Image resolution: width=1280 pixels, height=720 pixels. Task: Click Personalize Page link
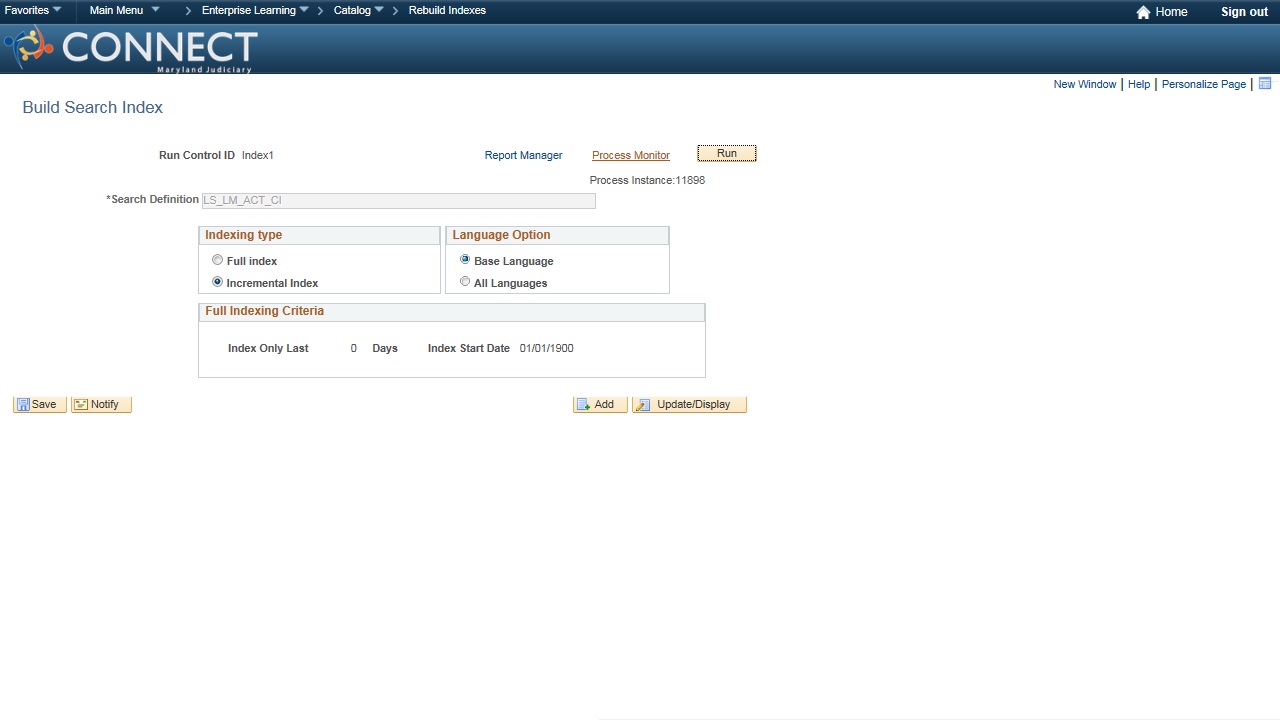tap(1204, 84)
